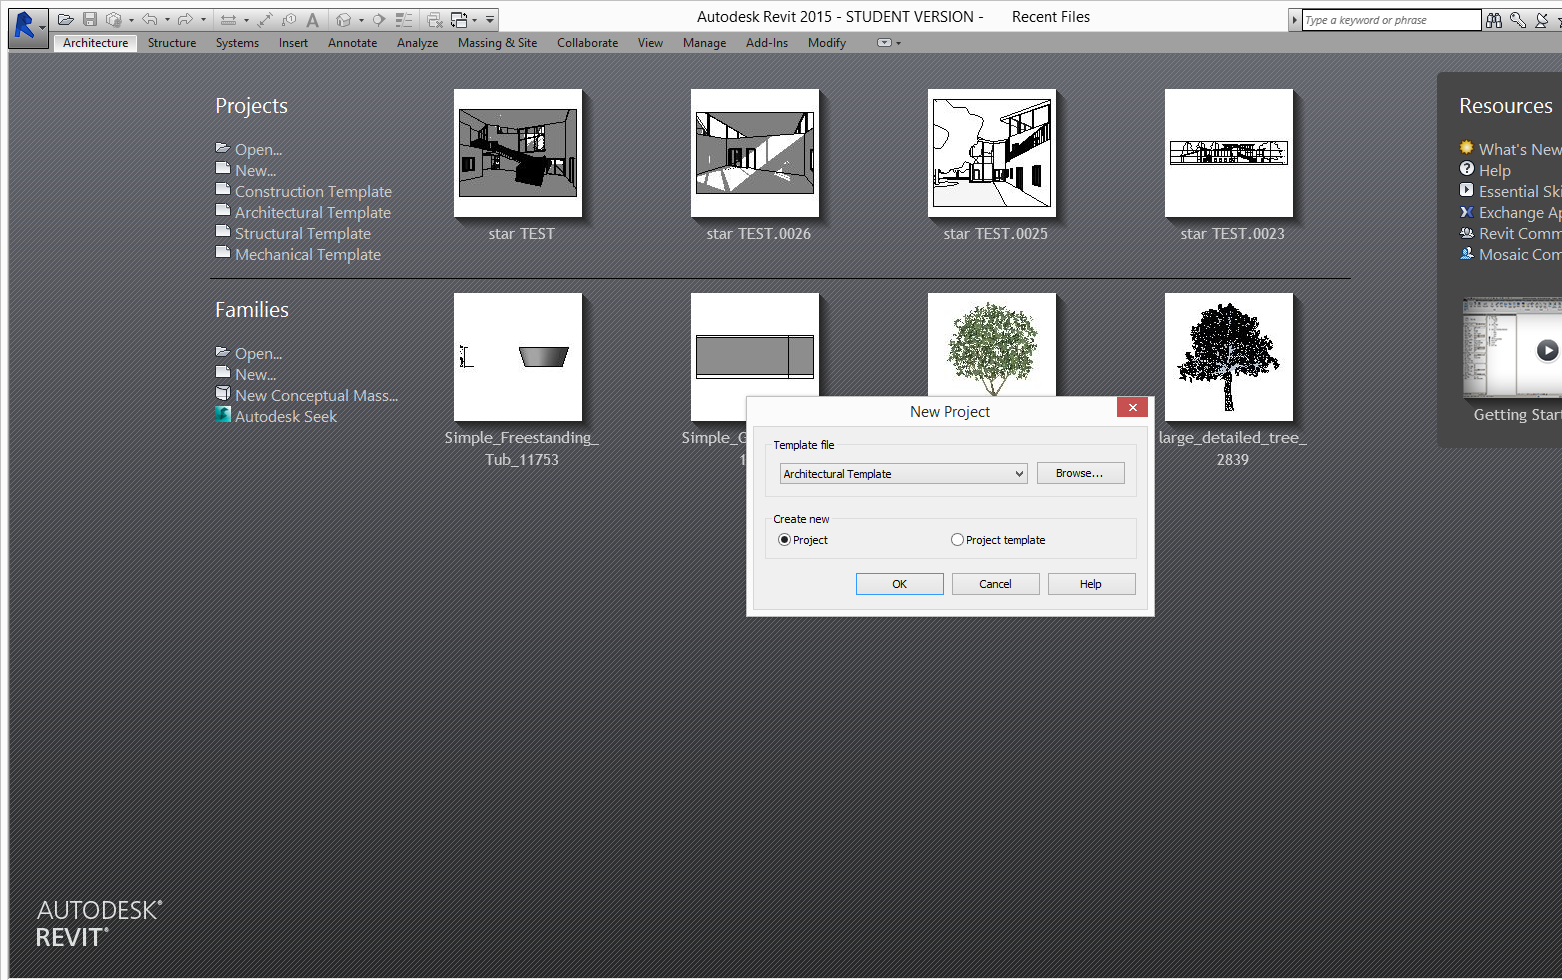The width and height of the screenshot is (1562, 980).
Task: Expand the 3D View dropdown arrow
Action: [x=361, y=20]
